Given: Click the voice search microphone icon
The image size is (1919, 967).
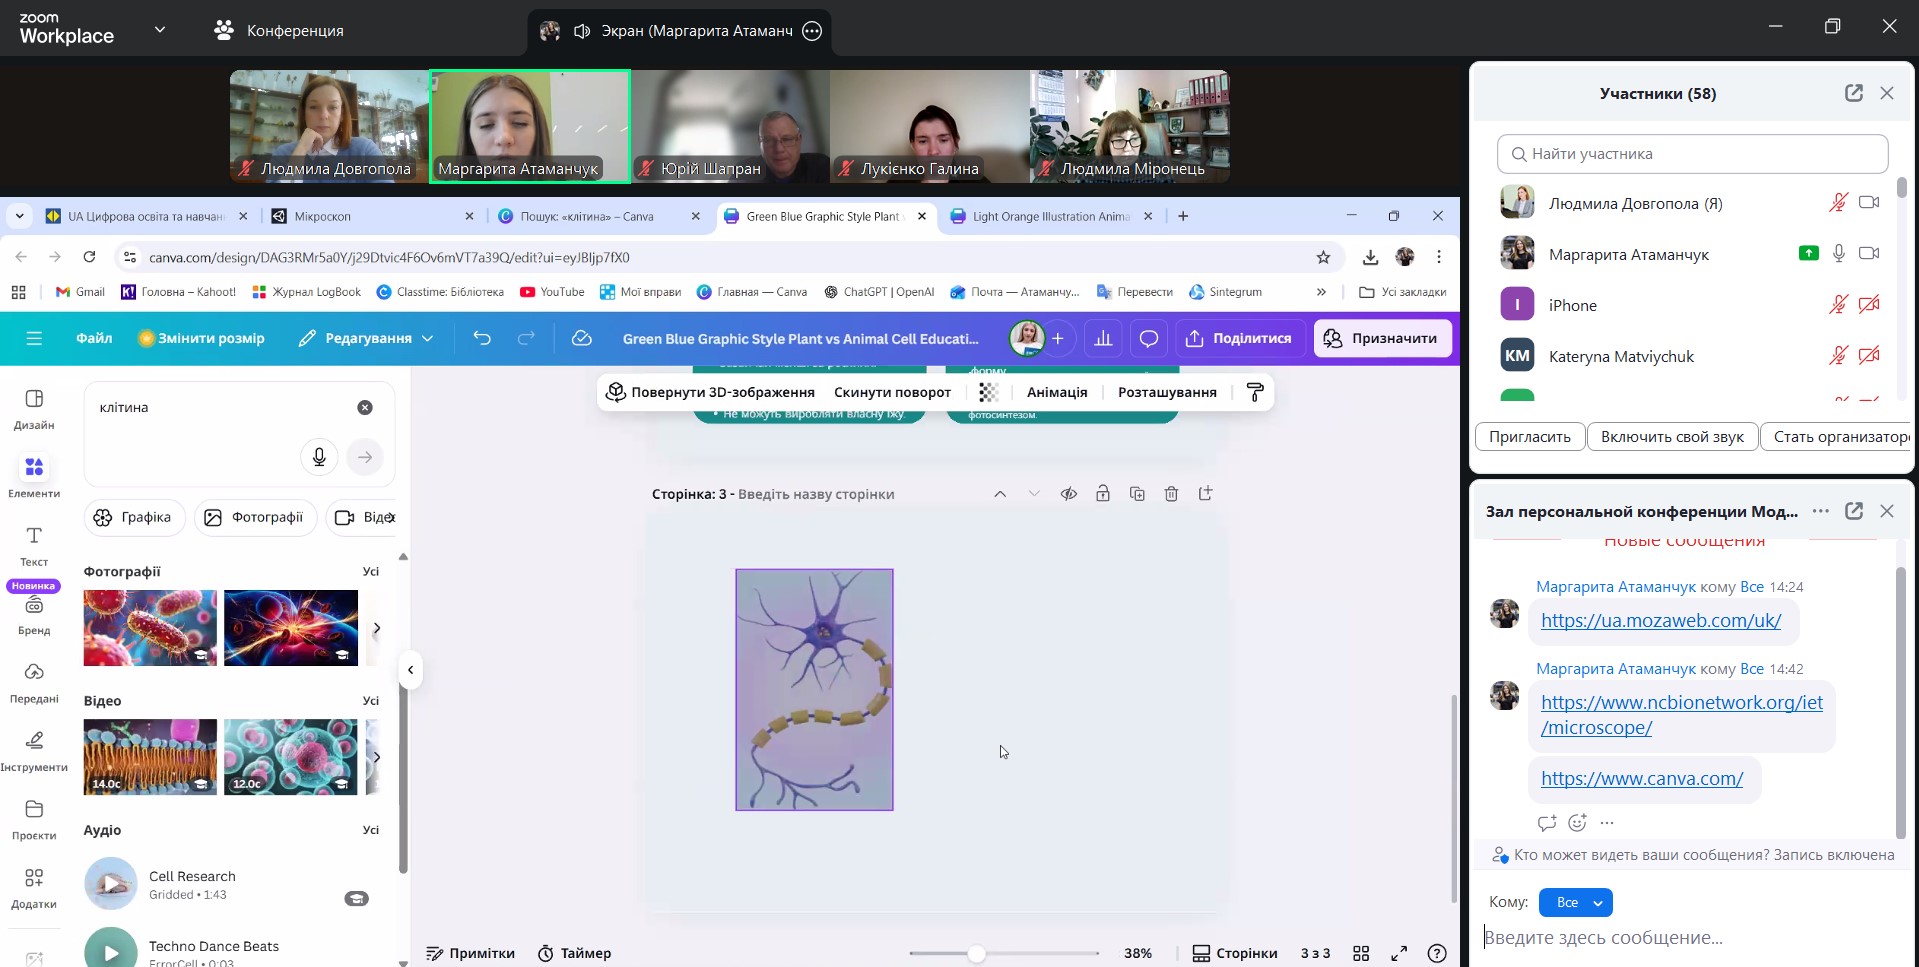Looking at the screenshot, I should (x=319, y=457).
